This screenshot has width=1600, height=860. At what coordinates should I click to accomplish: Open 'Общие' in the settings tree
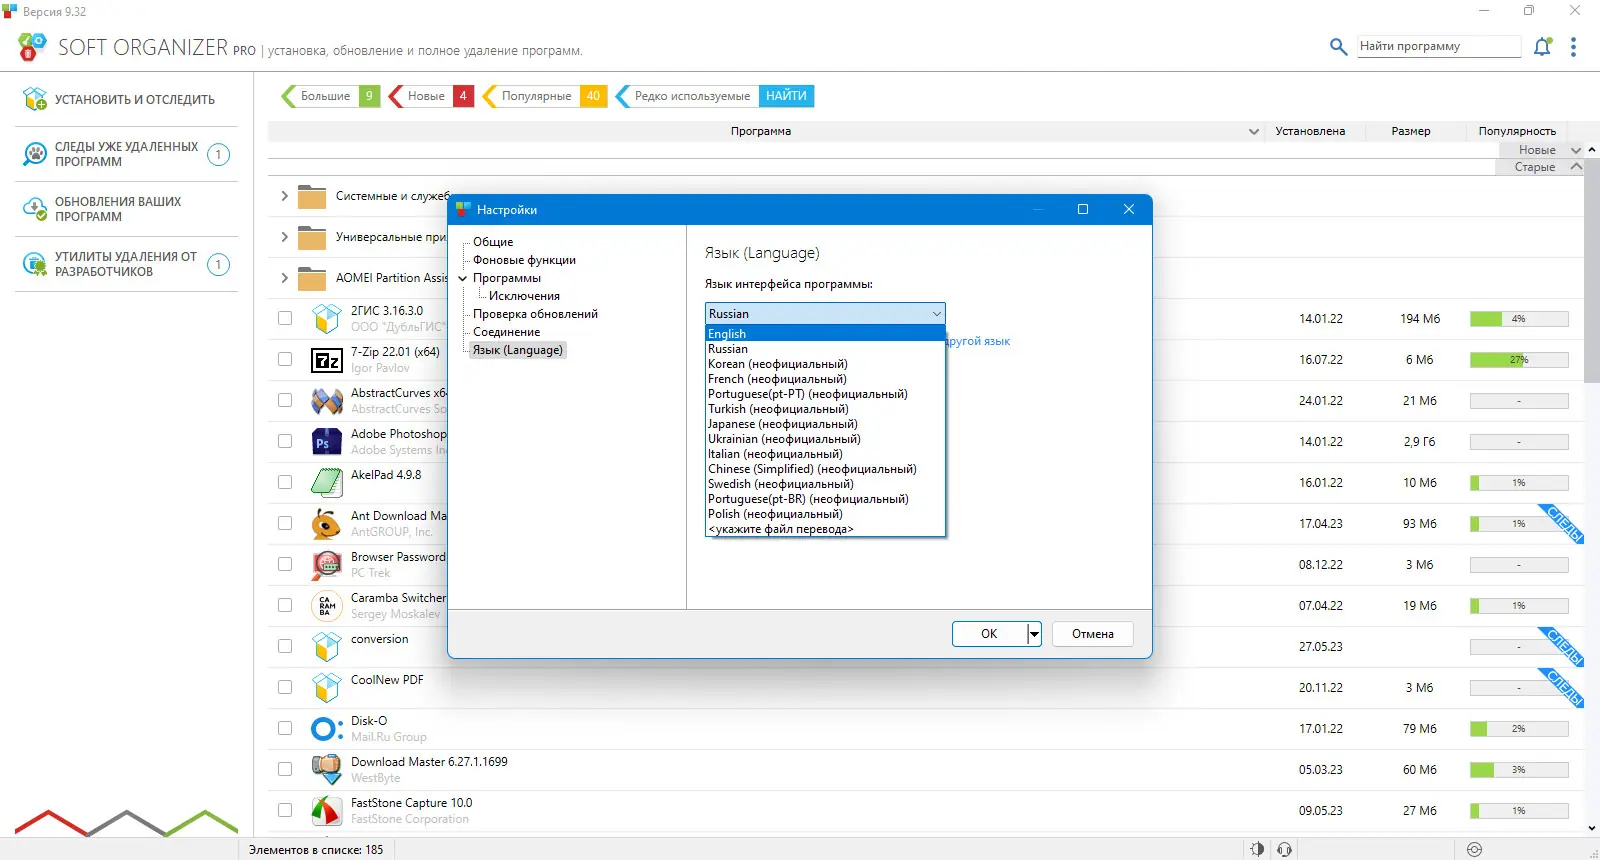tap(493, 242)
